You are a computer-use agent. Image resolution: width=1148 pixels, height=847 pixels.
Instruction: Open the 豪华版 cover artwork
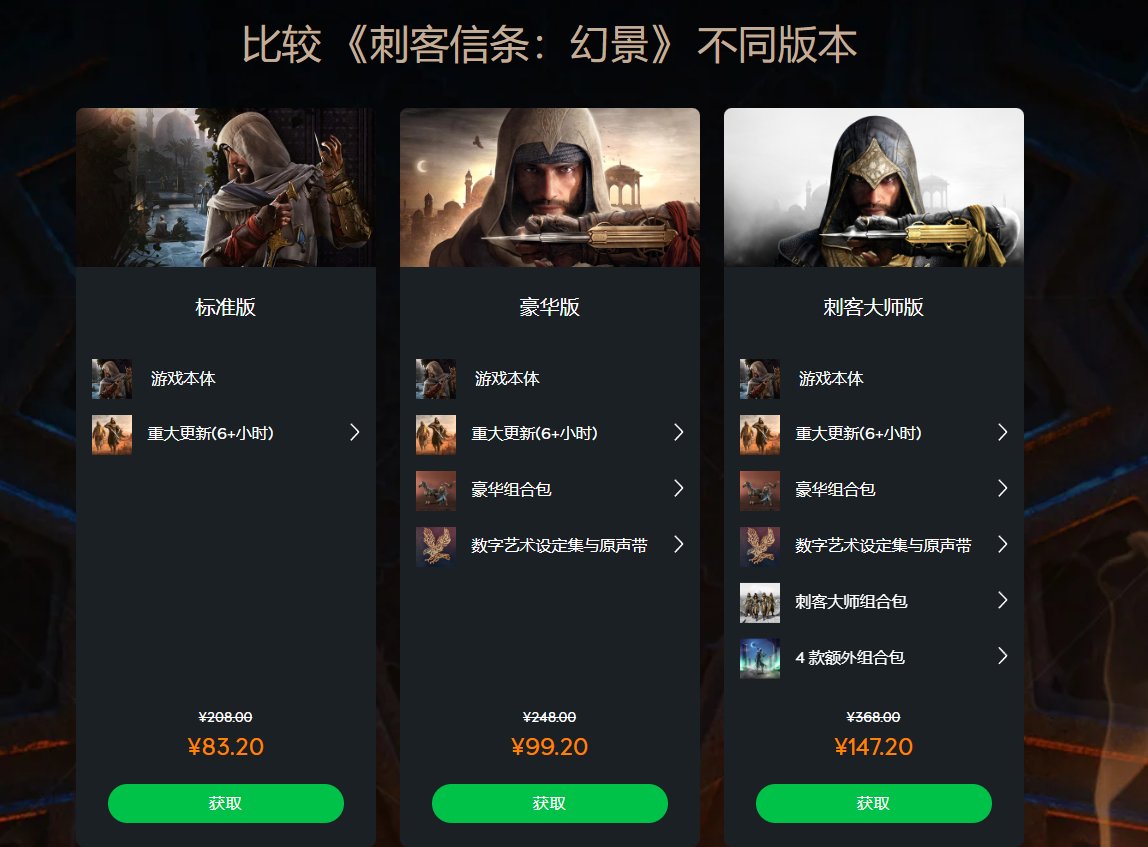[550, 187]
